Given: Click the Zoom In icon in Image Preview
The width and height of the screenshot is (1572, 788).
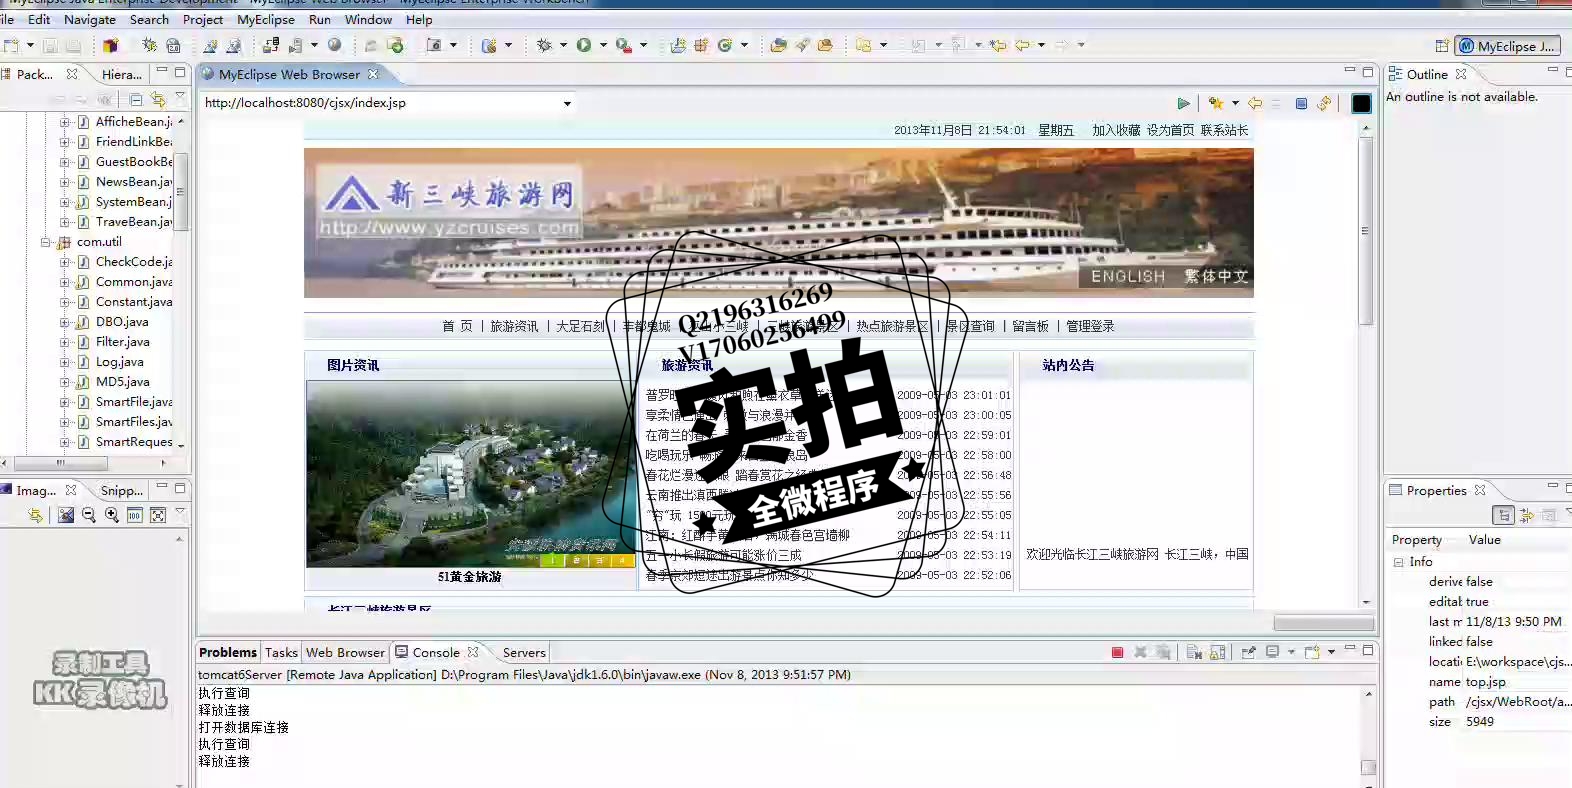Looking at the screenshot, I should (112, 515).
